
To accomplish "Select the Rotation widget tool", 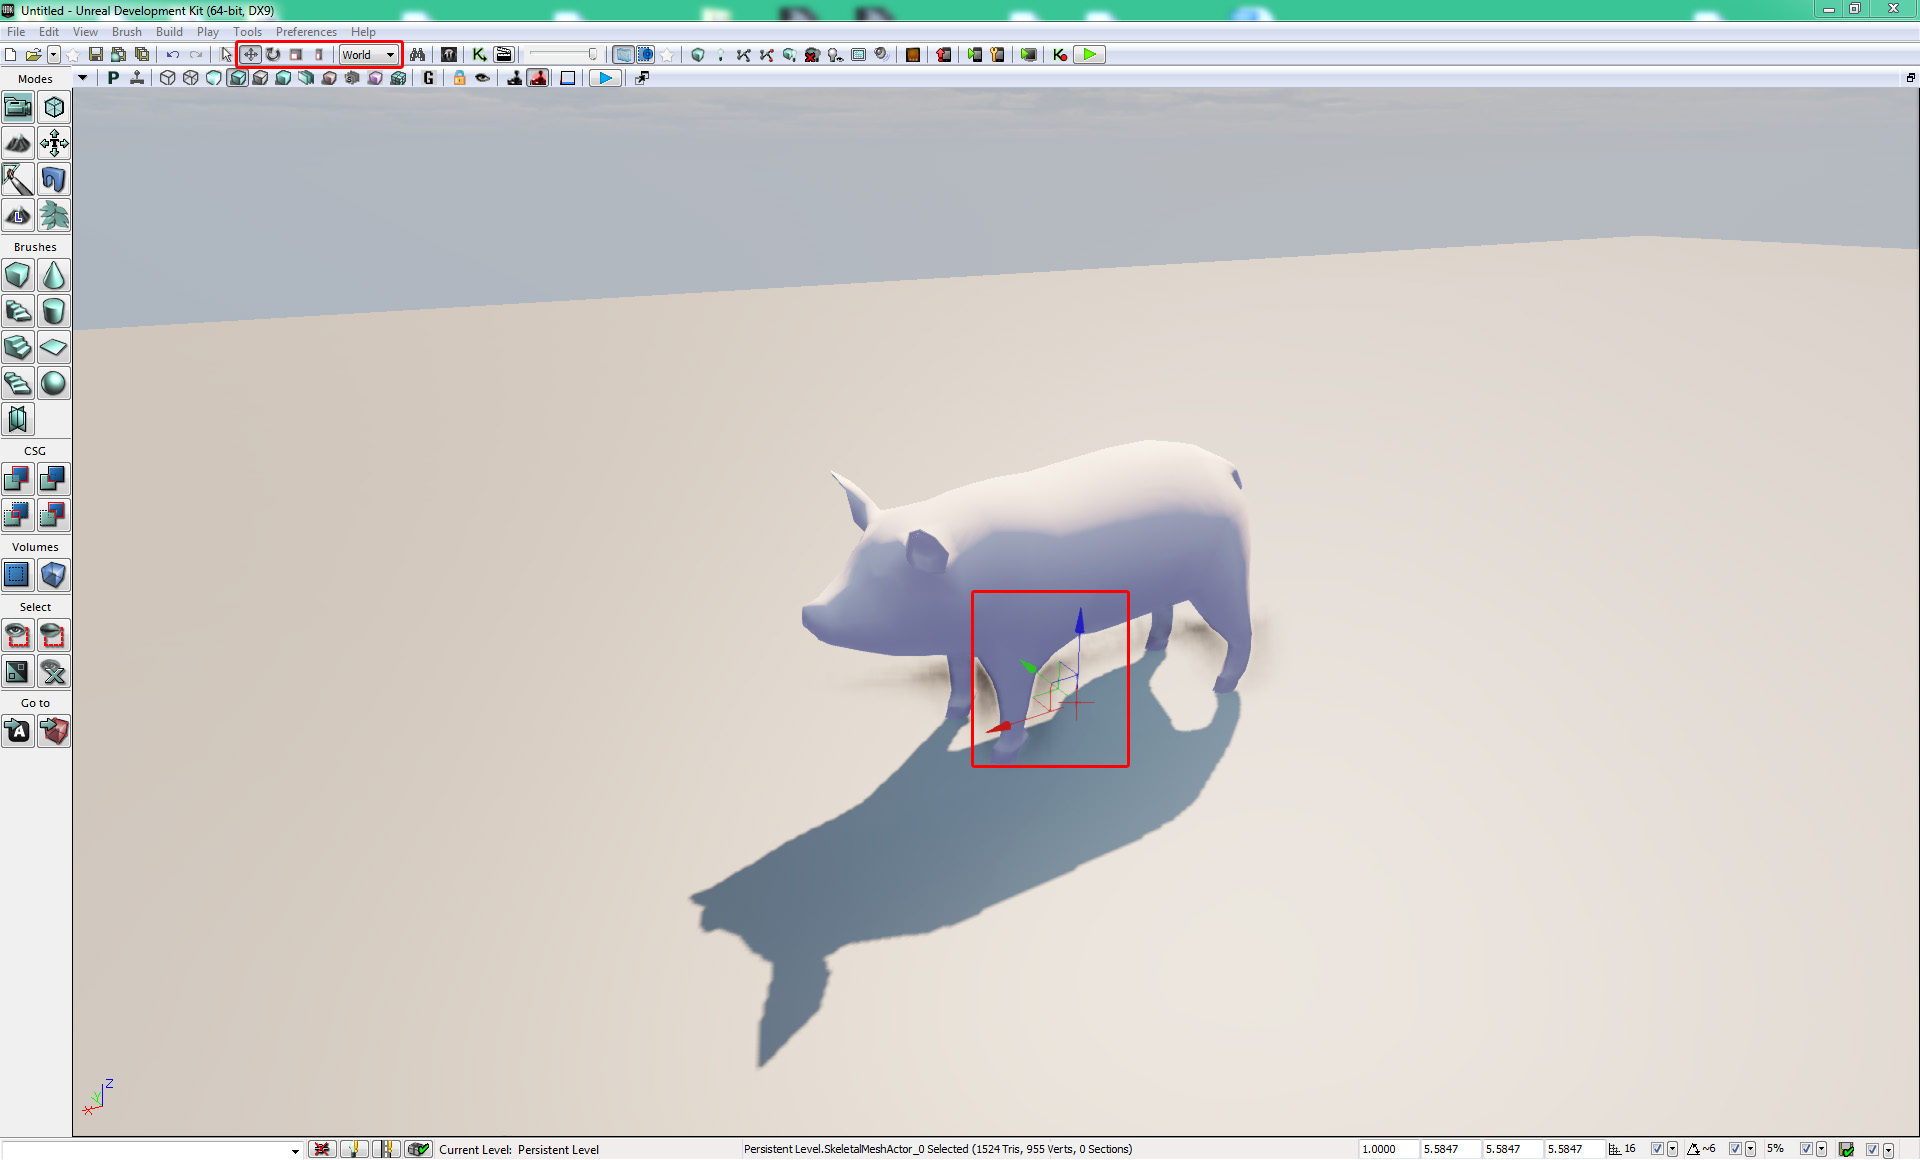I will 273,55.
